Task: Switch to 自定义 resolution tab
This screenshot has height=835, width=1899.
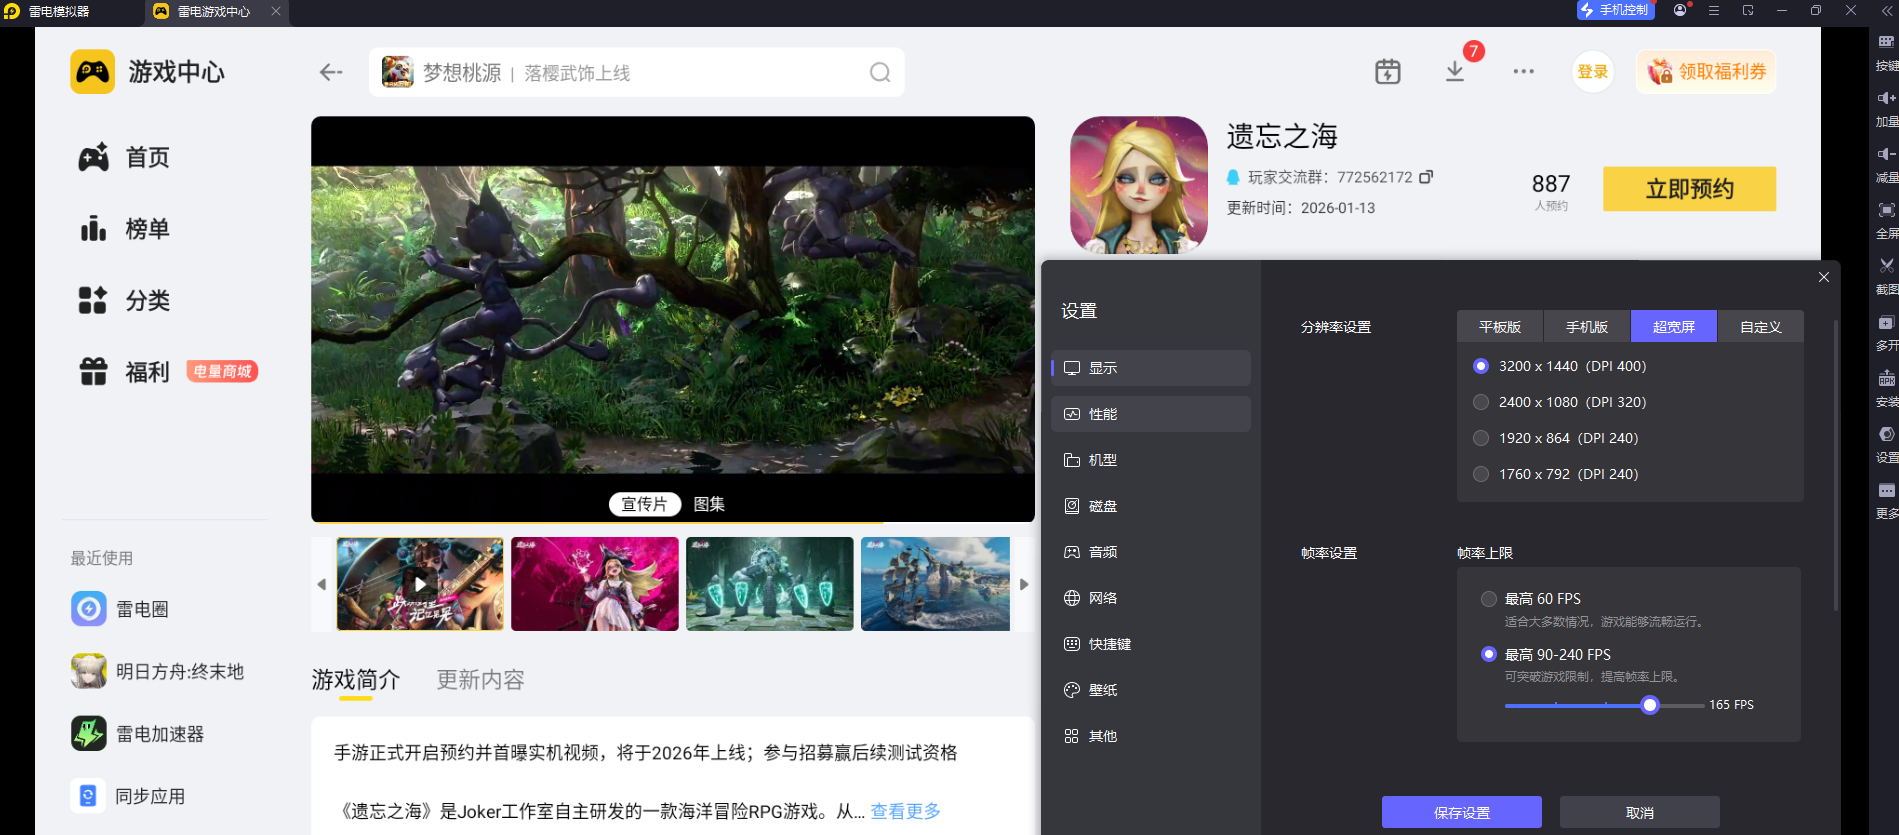Action: 1761,327
